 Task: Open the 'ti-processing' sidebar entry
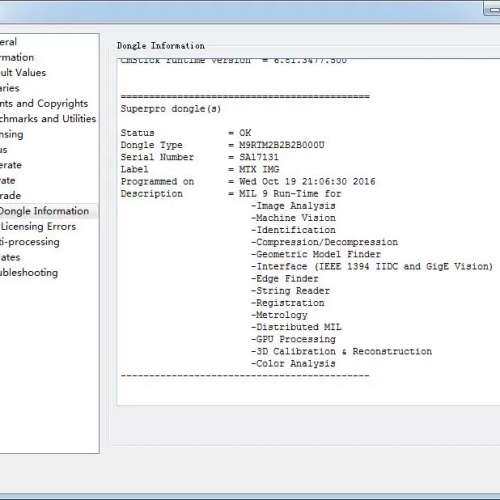click(x=30, y=242)
